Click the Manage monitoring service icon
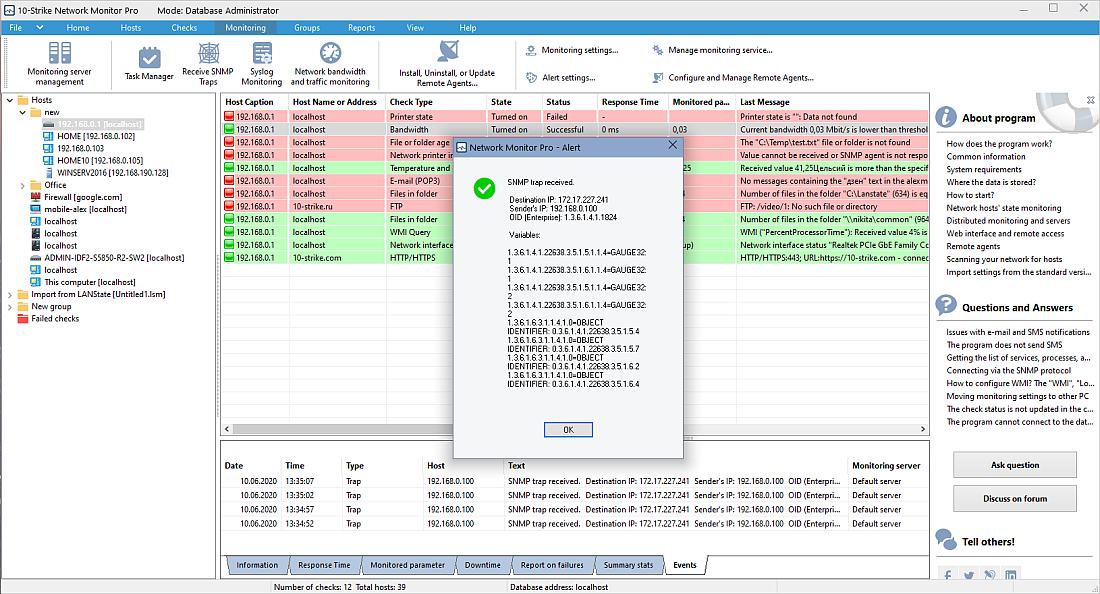Screen dimensions: 1100x594 click(x=658, y=49)
